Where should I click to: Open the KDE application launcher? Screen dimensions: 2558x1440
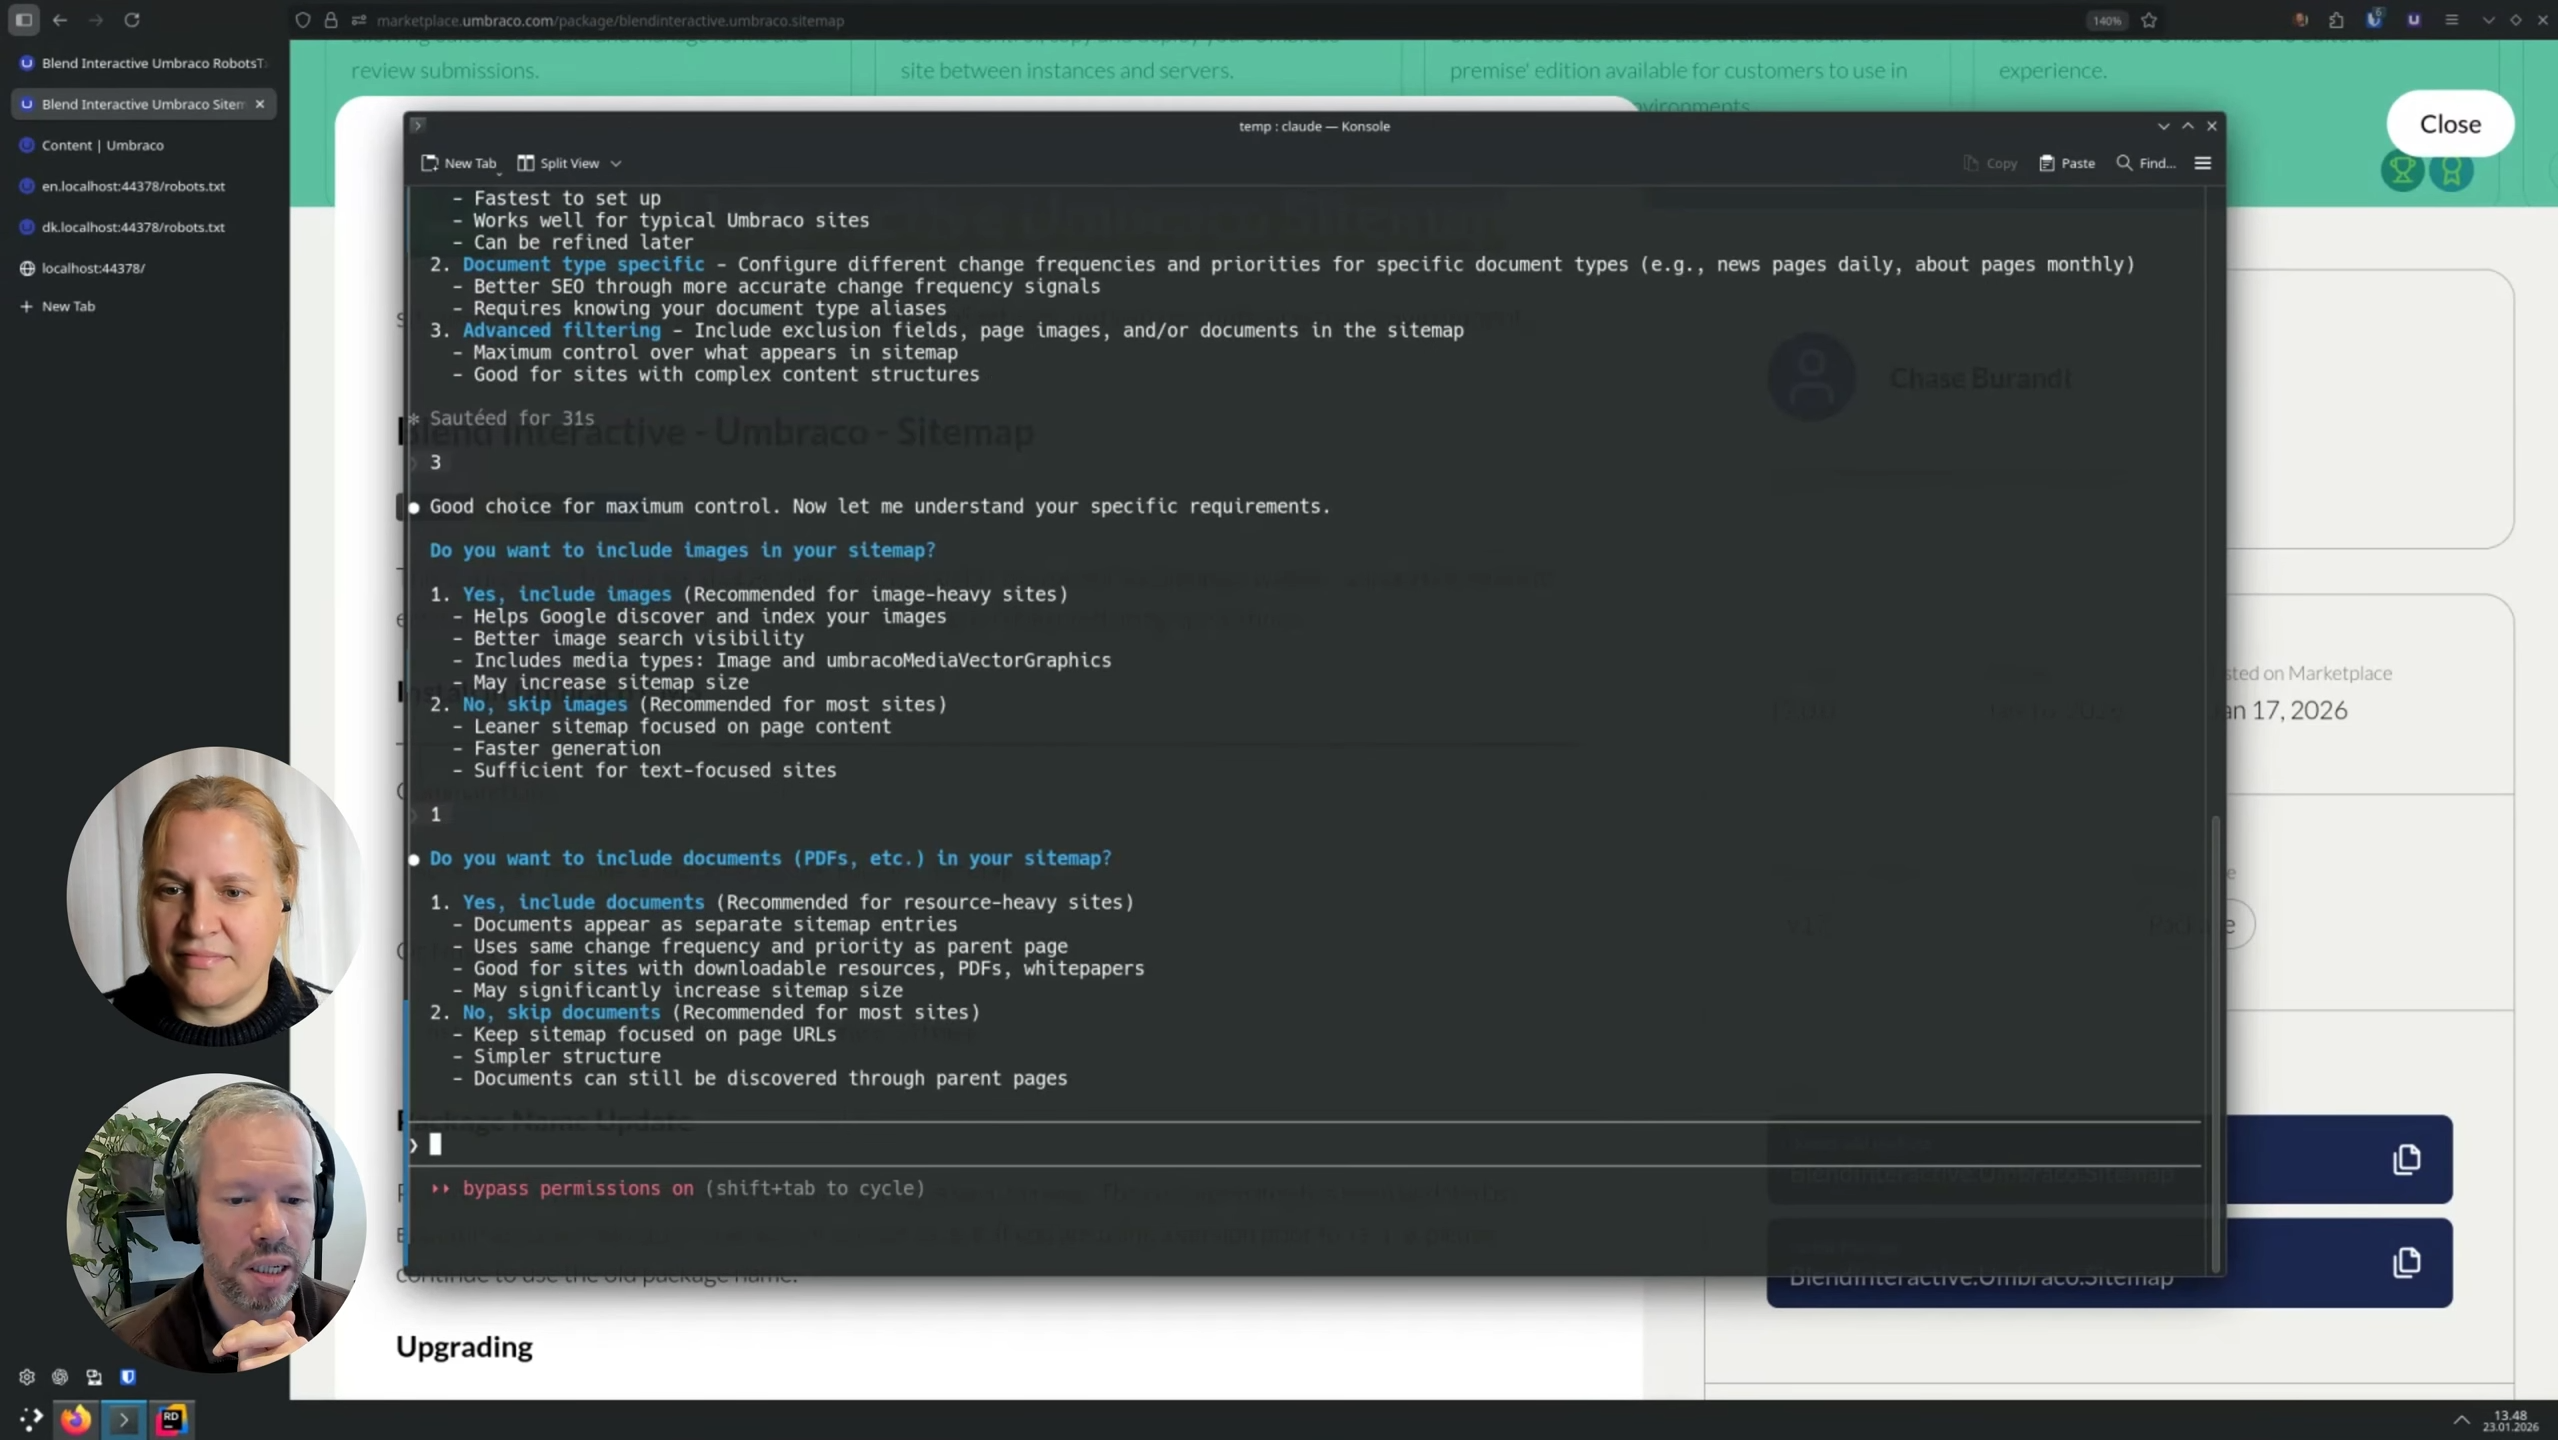pos(30,1419)
